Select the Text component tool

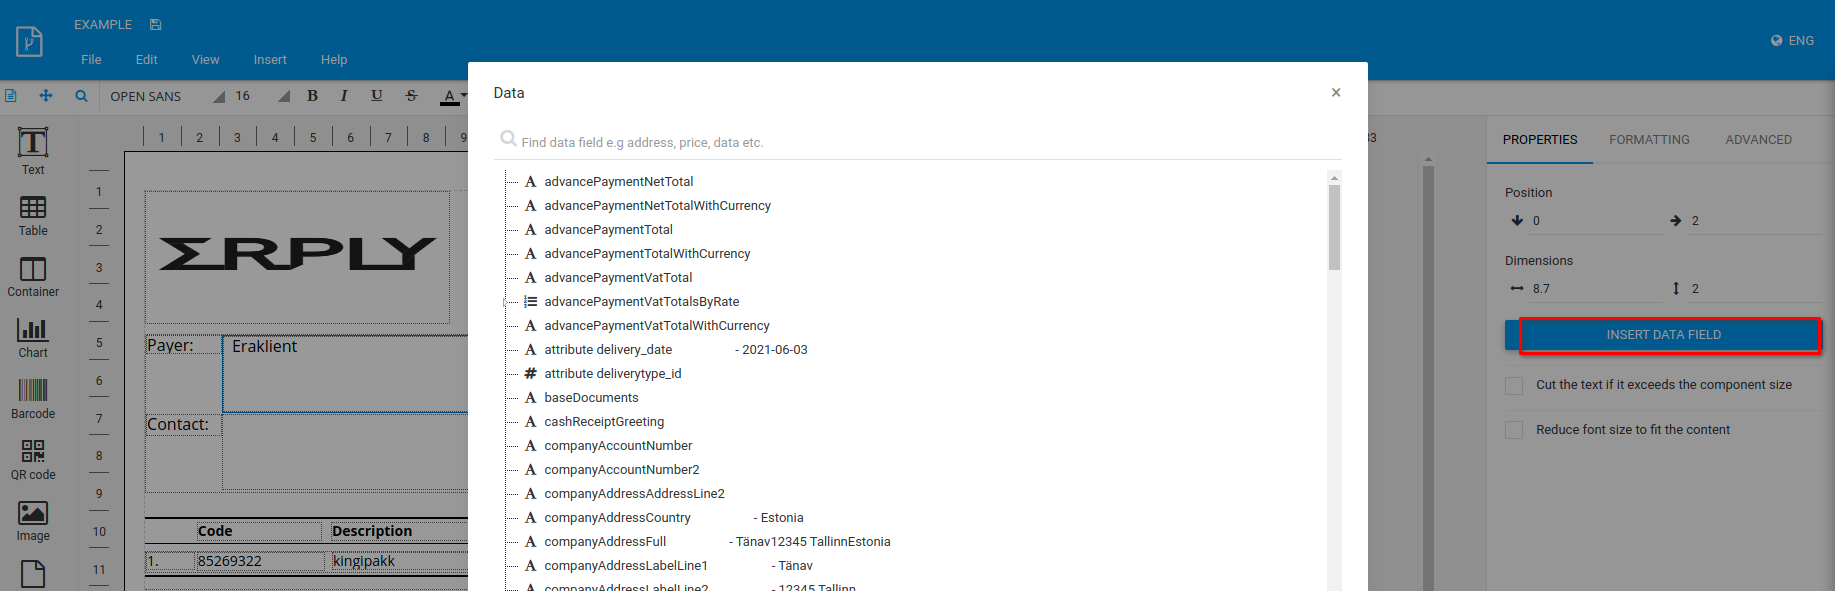[33, 151]
